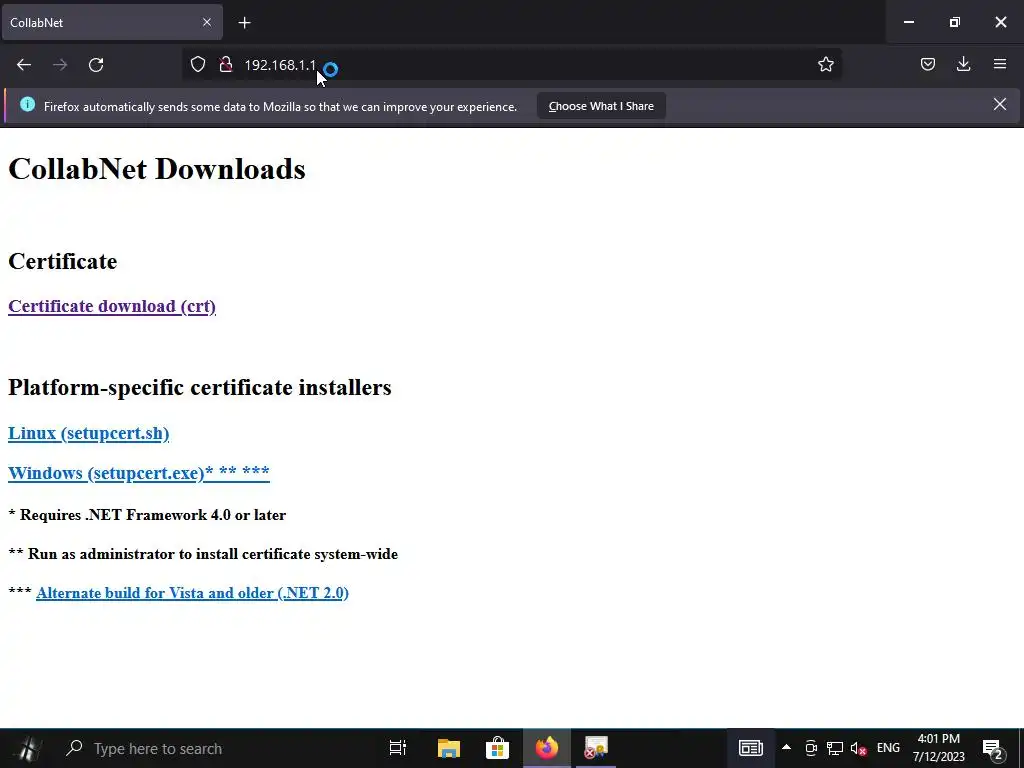The image size is (1024, 768).
Task: Open network status tray icon
Action: [x=835, y=748]
